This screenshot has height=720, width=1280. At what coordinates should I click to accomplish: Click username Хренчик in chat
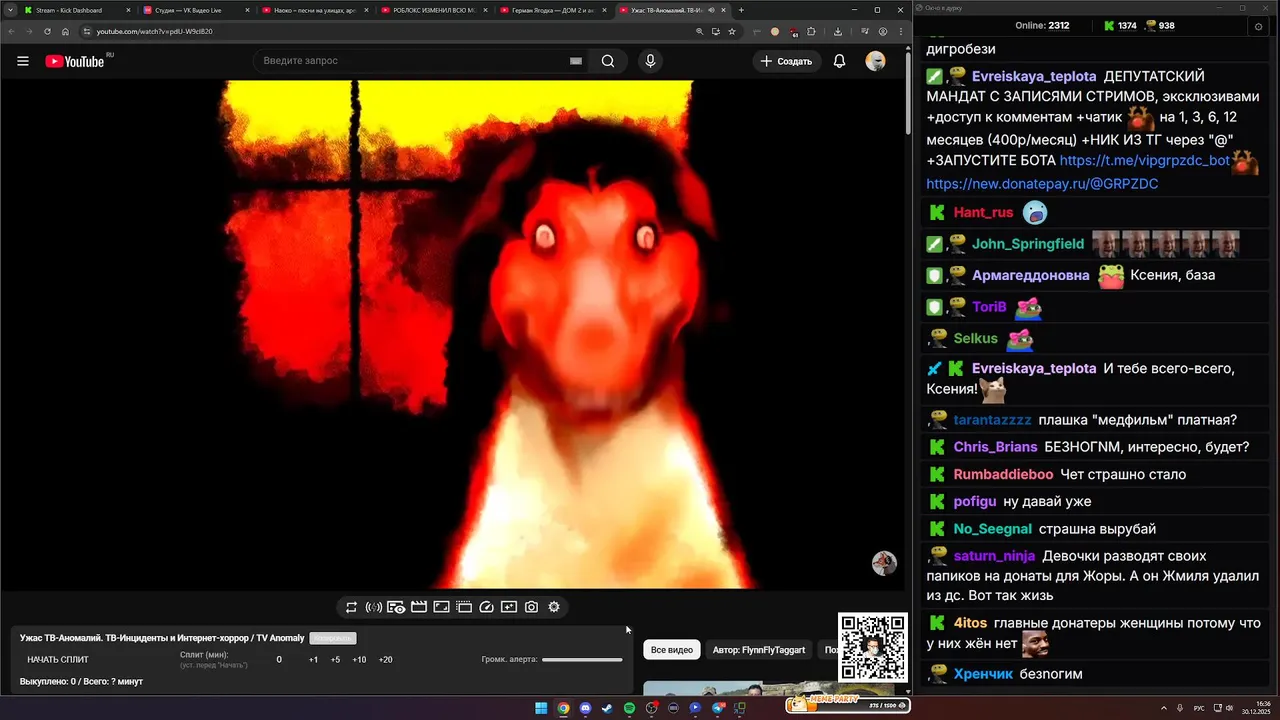983,674
